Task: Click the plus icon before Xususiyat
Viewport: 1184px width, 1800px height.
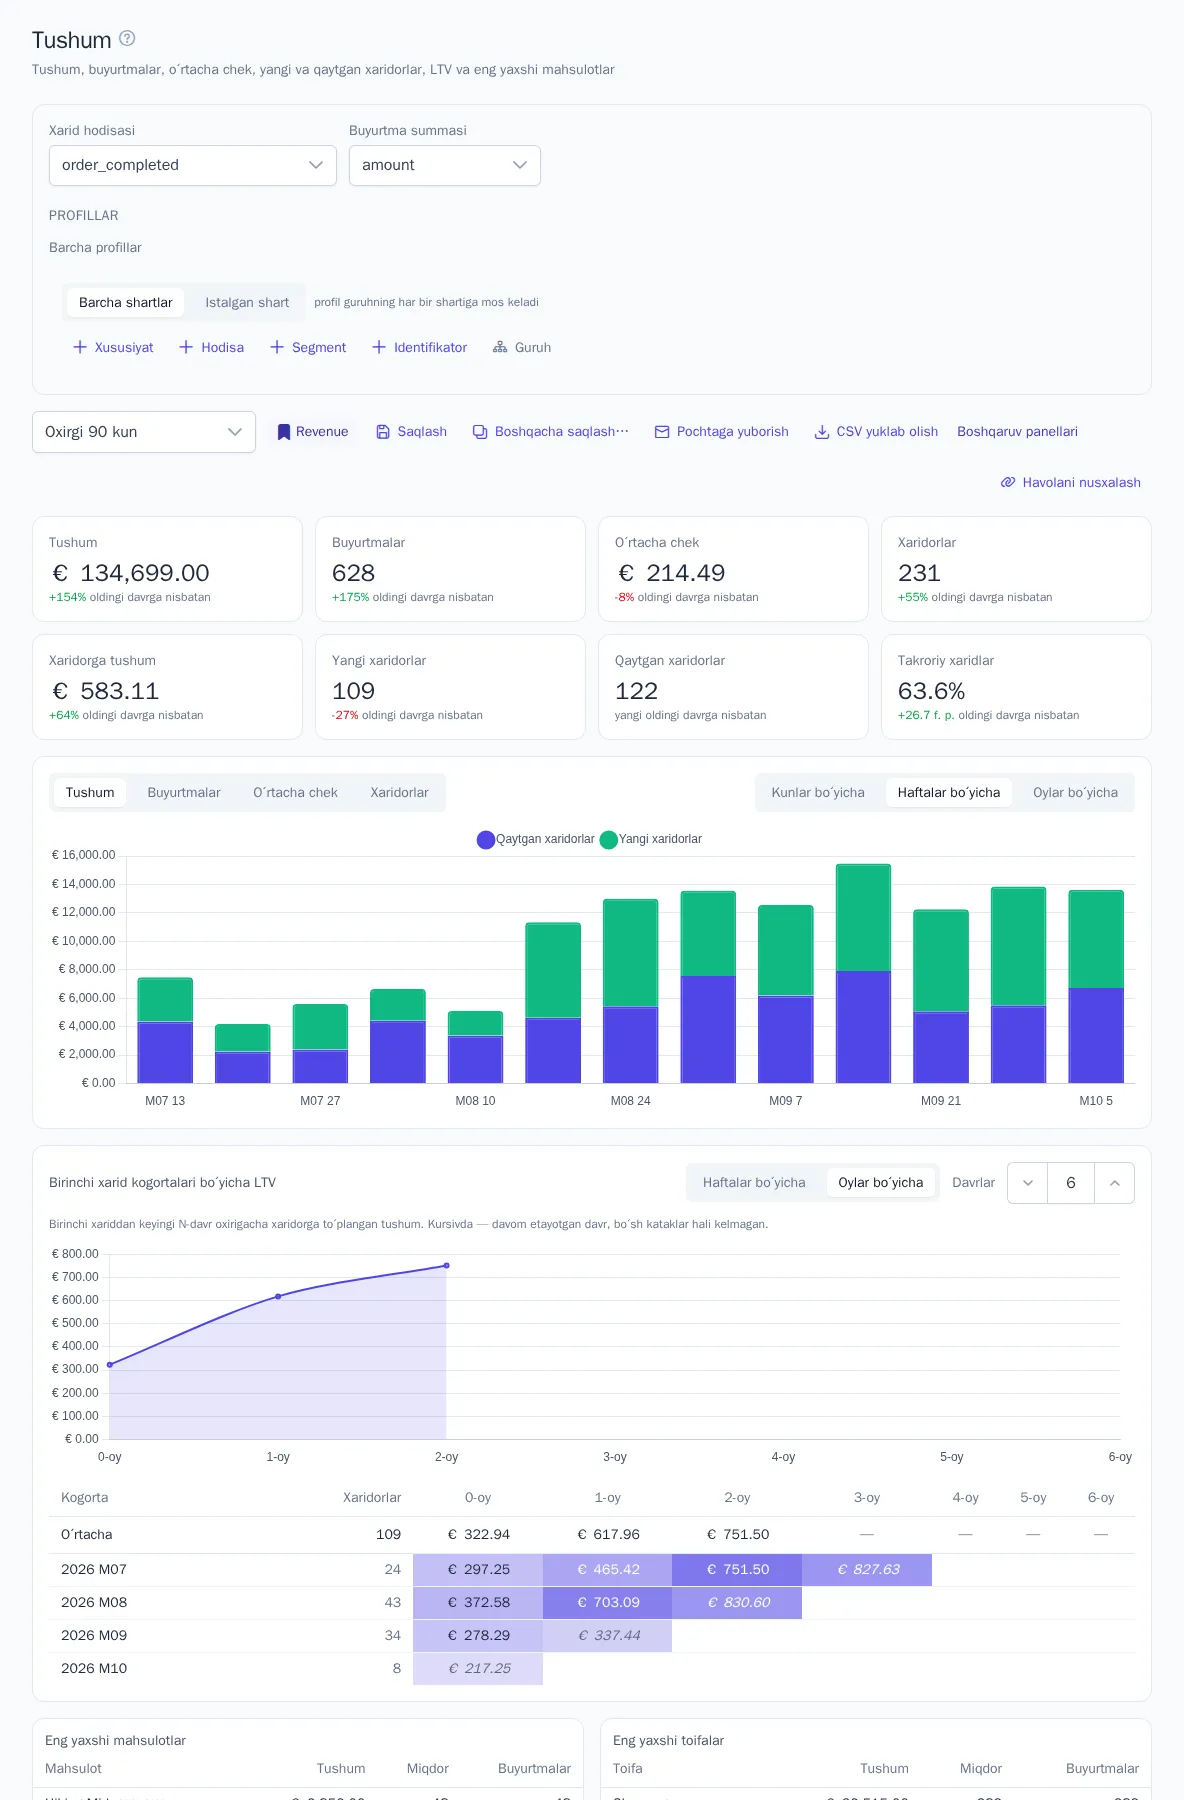Action: 80,347
